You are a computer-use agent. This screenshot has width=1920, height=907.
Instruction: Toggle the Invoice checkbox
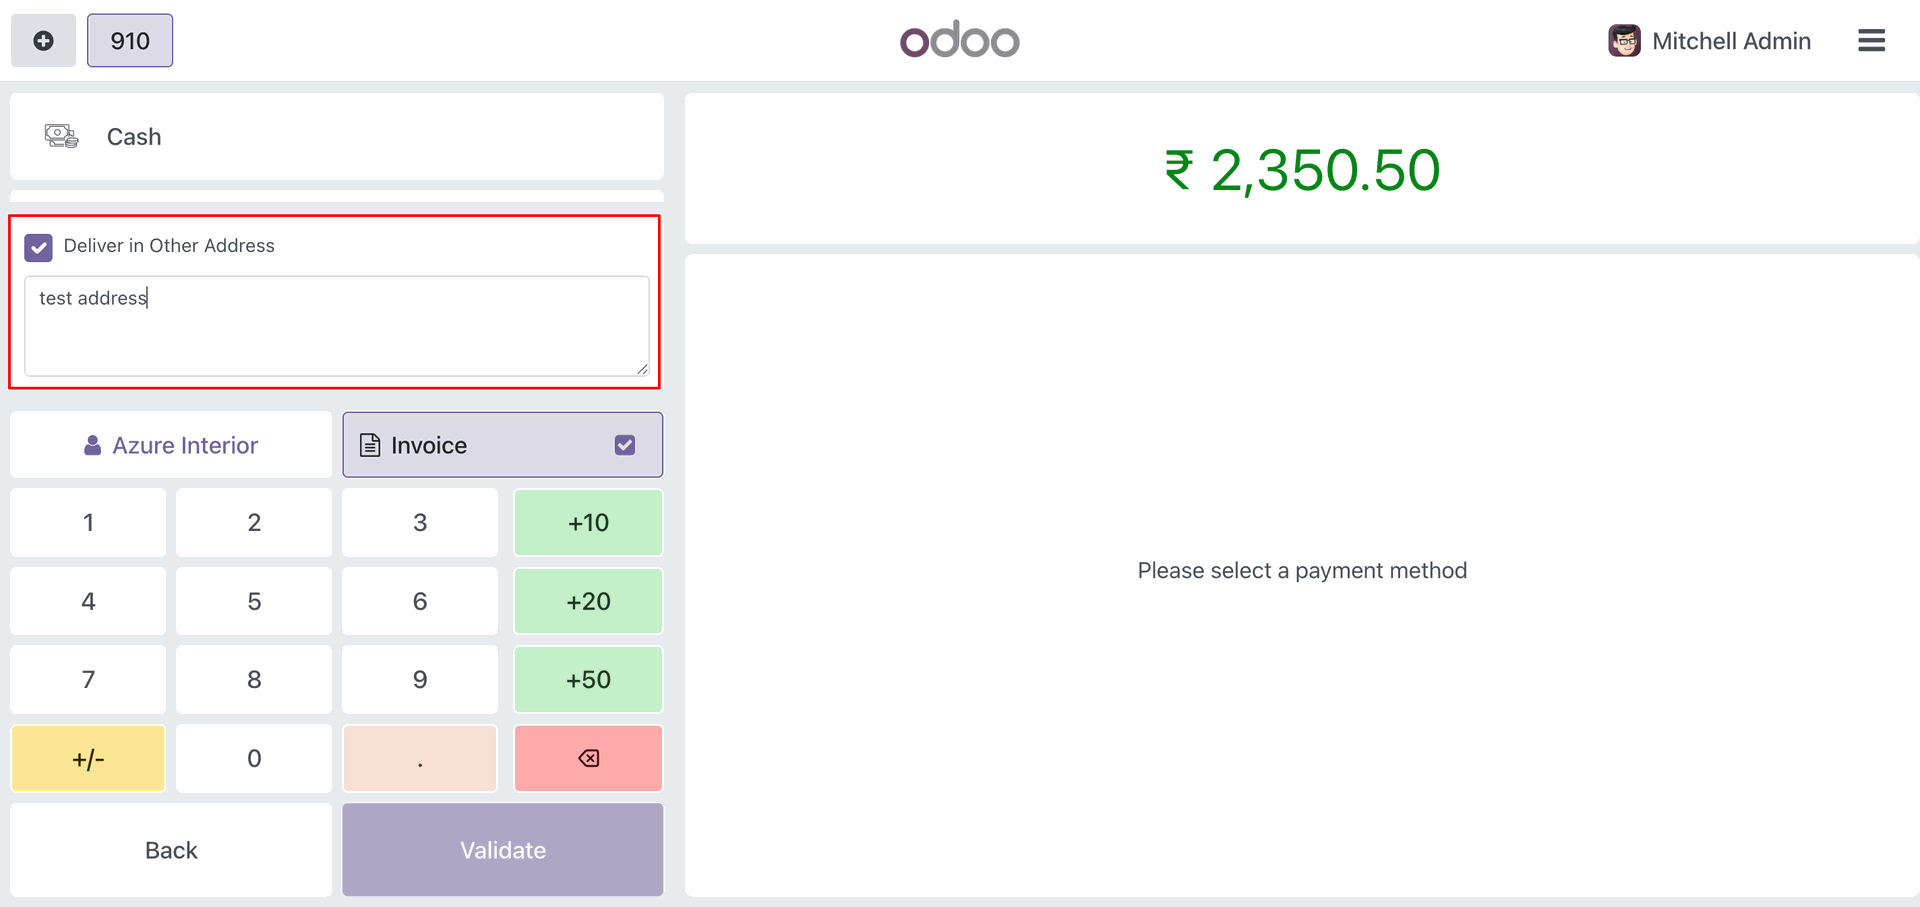coord(625,445)
